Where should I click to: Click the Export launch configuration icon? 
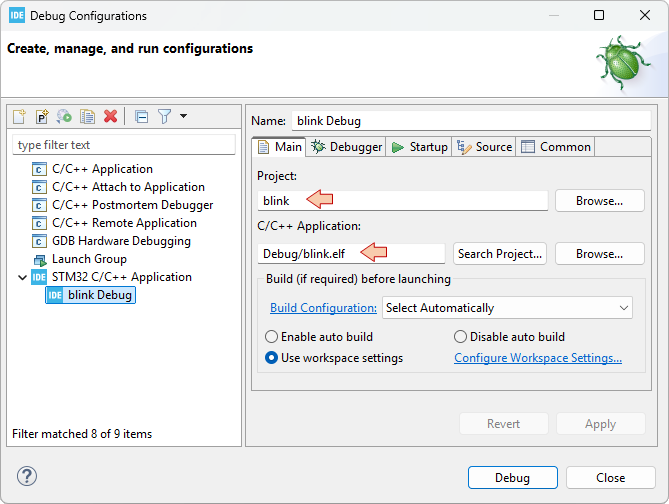[x=64, y=117]
